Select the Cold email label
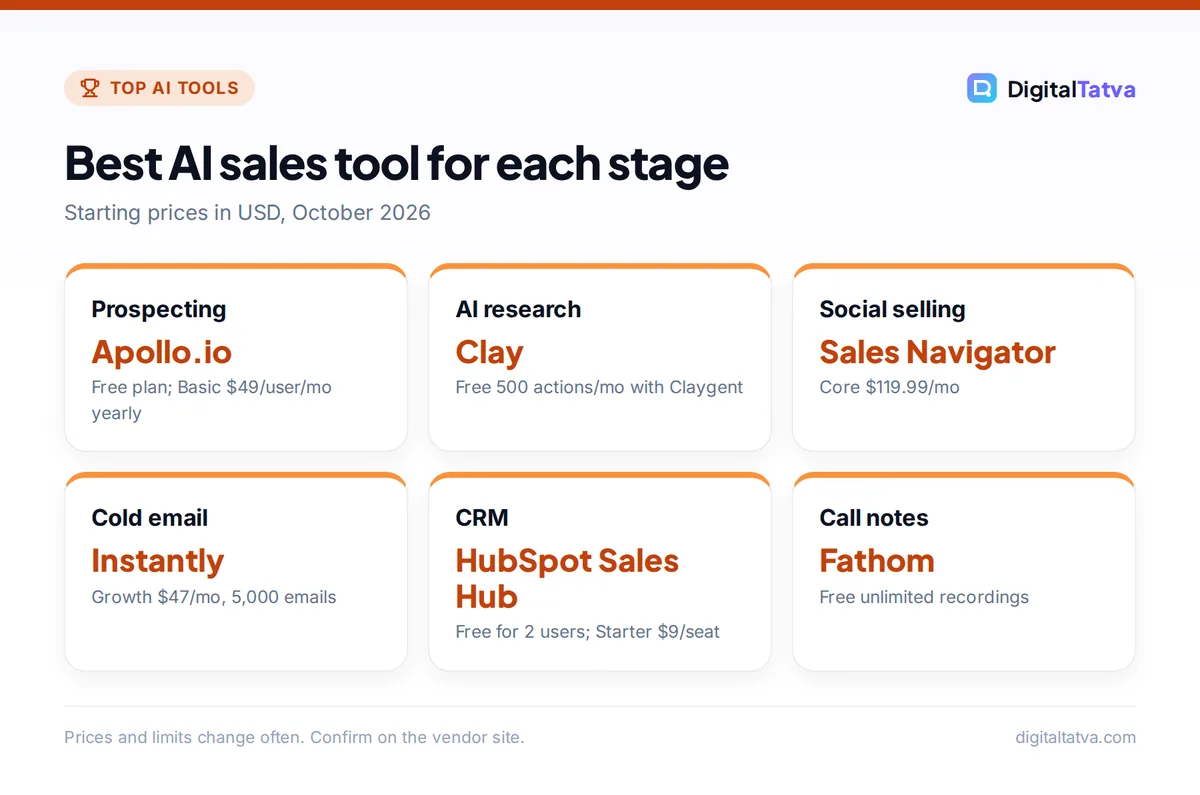Viewport: 1200px width, 795px height. (150, 518)
